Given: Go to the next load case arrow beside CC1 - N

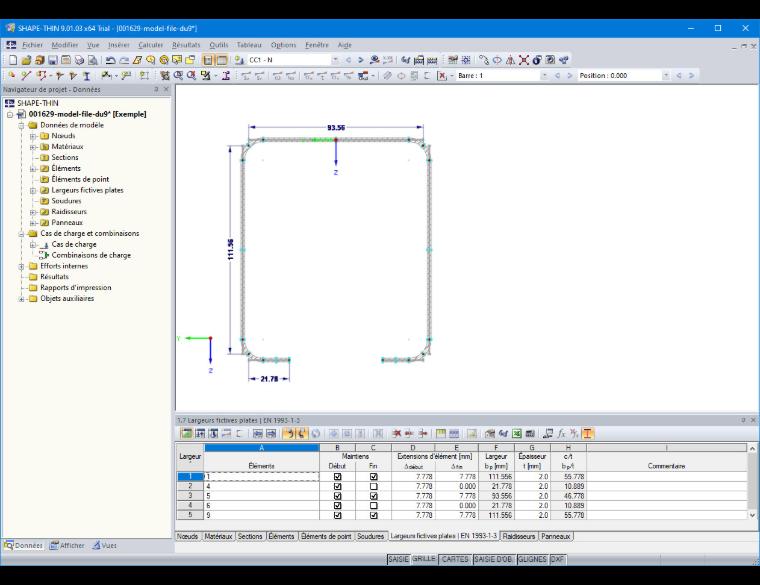Looking at the screenshot, I should point(360,60).
